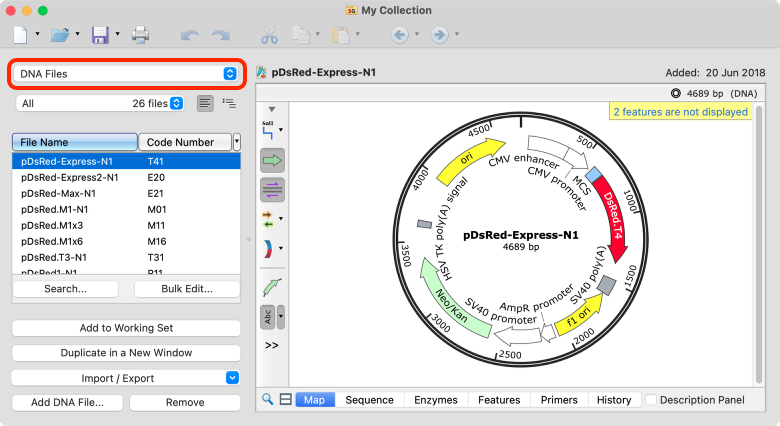
Task: Toggle the orange/green translations arrows icon
Action: (268, 219)
